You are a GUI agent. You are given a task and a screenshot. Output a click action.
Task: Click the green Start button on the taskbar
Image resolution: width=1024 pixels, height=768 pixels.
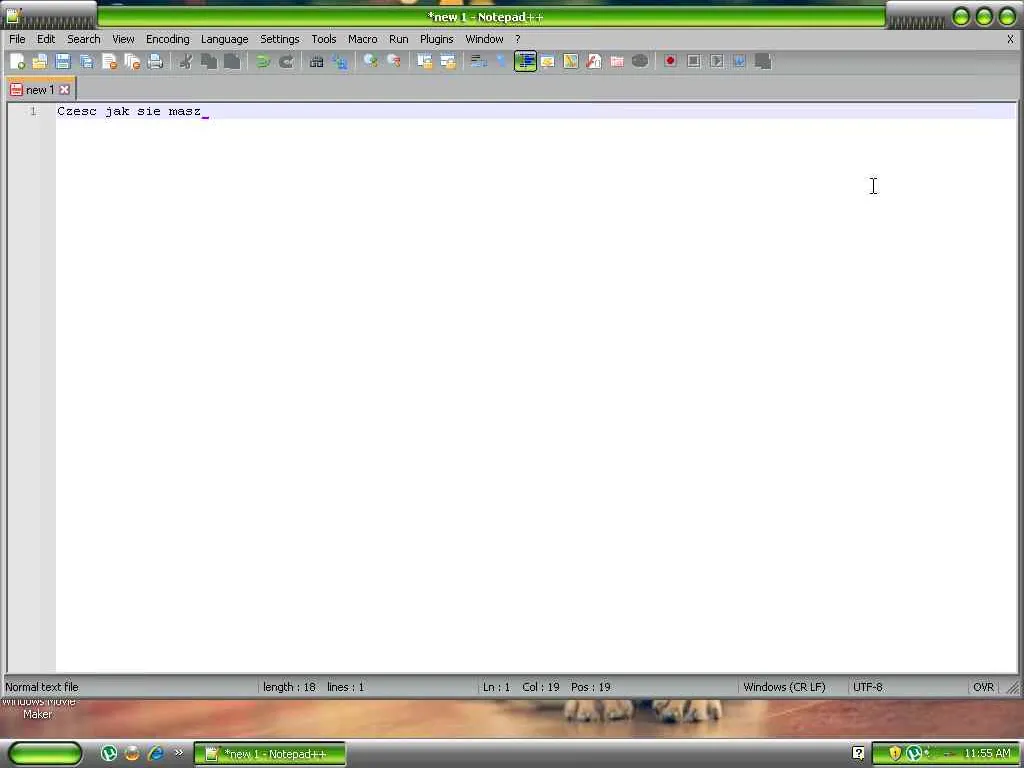coord(45,754)
